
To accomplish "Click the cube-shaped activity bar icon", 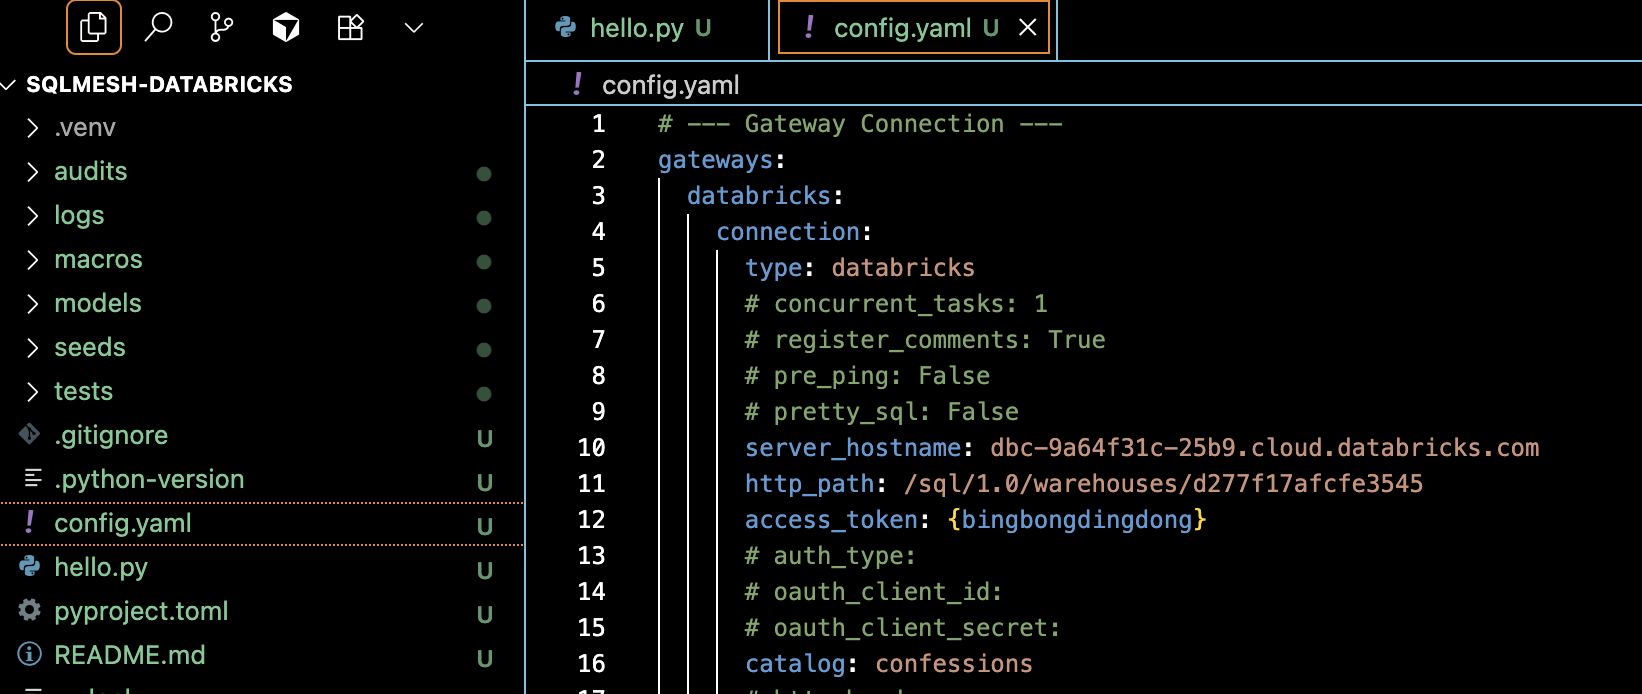I will 286,27.
